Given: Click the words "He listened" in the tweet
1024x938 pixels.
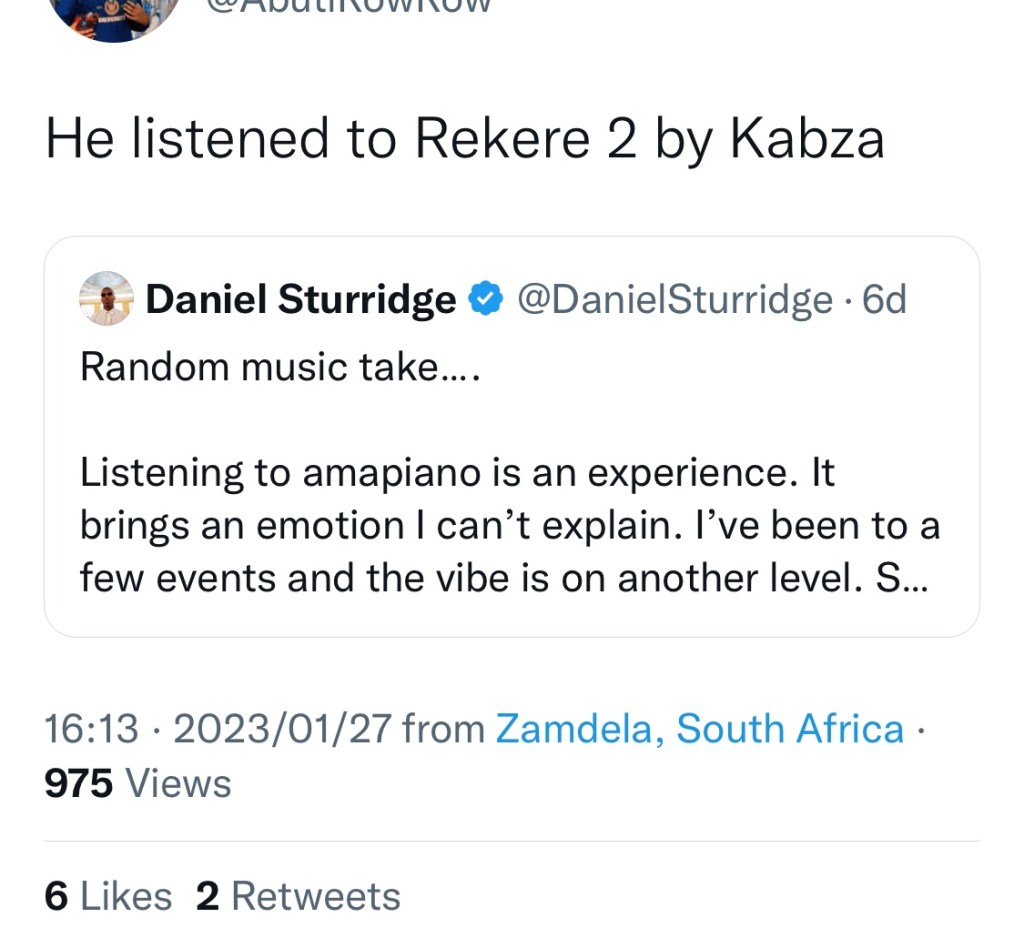Looking at the screenshot, I should point(188,139).
